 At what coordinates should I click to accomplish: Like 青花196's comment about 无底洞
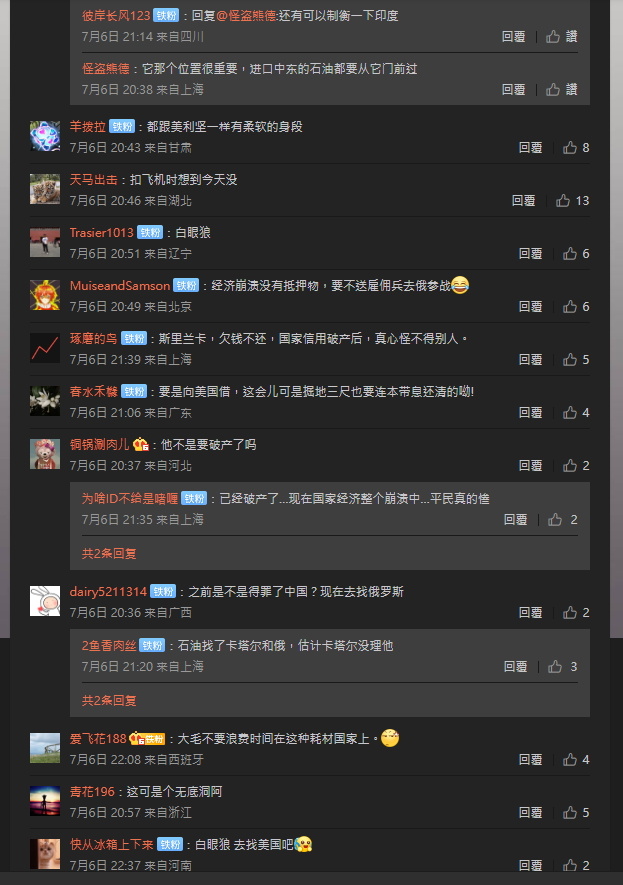pos(576,813)
